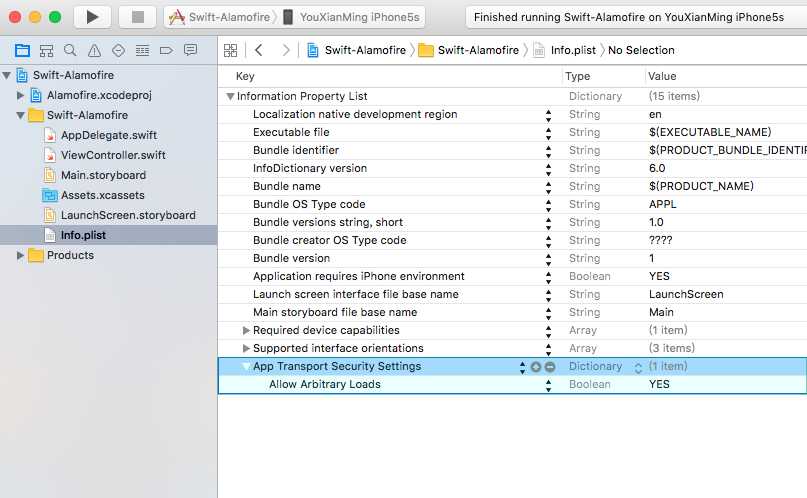This screenshot has height=498, width=807.
Task: Open key stepper for Executable file
Action: coord(548,133)
